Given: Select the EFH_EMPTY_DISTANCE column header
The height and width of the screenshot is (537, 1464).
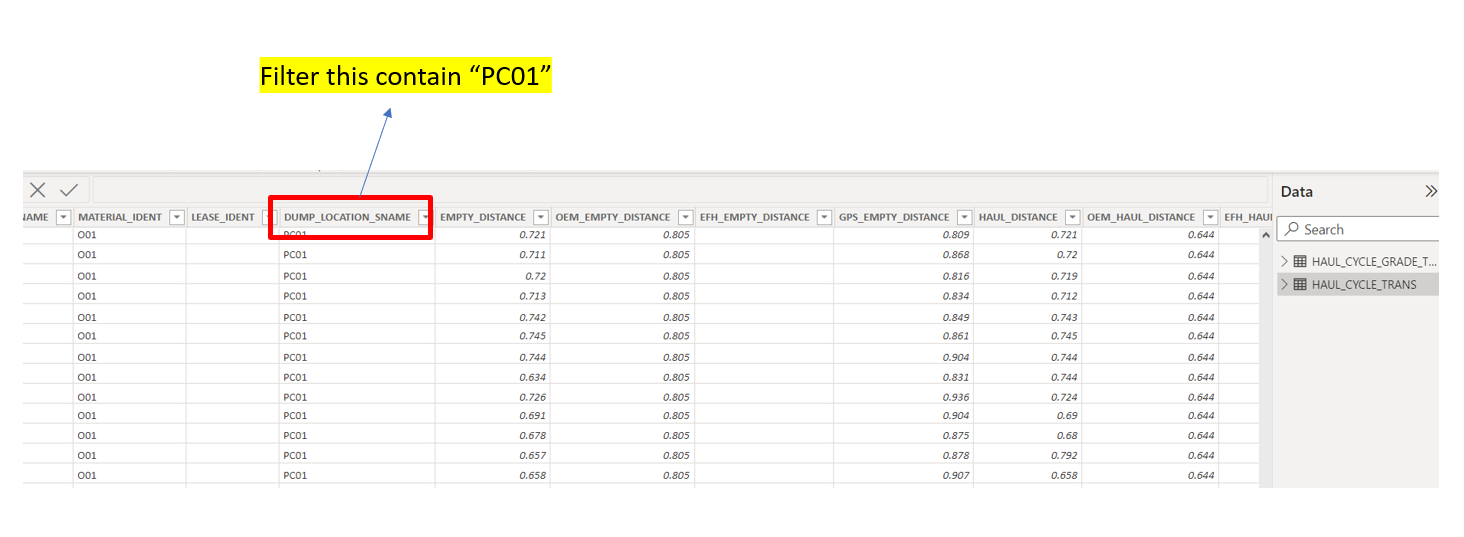Looking at the screenshot, I should (755, 217).
